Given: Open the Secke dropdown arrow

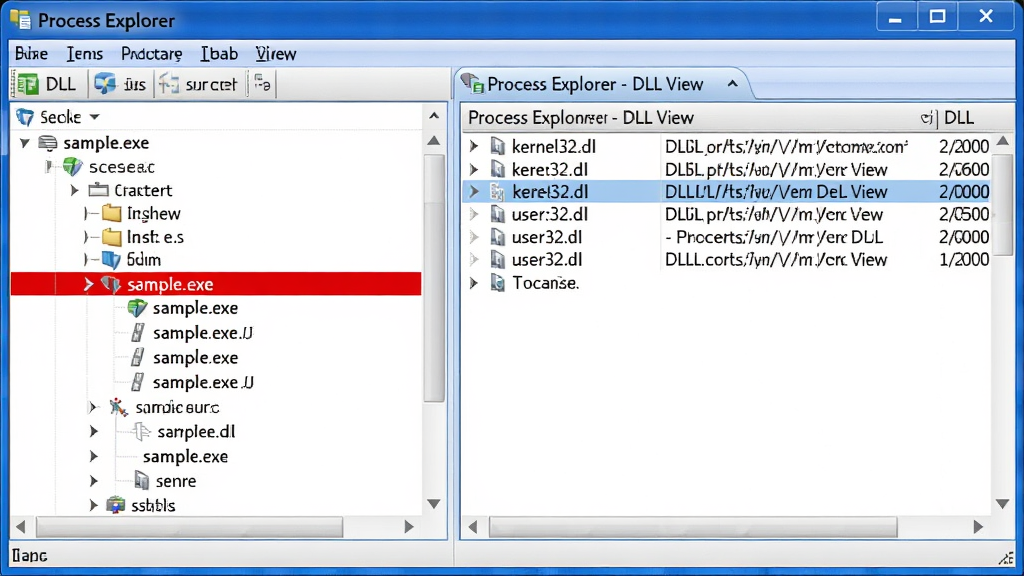Looking at the screenshot, I should (x=95, y=117).
